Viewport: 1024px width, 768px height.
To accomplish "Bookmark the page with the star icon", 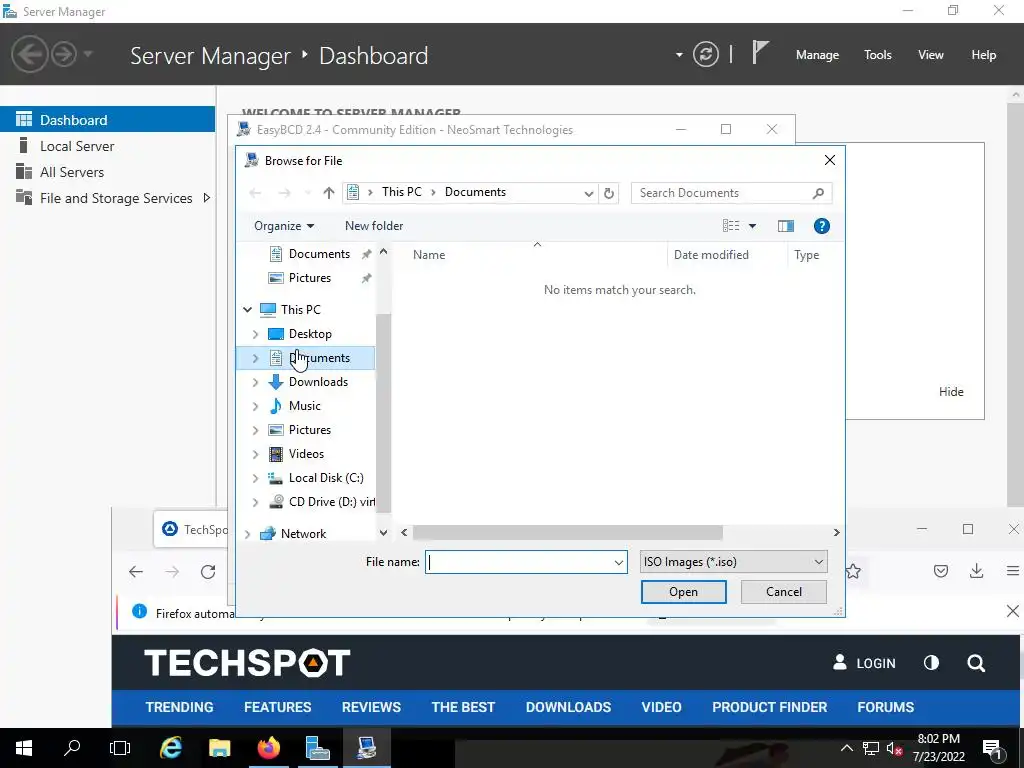I will (853, 572).
